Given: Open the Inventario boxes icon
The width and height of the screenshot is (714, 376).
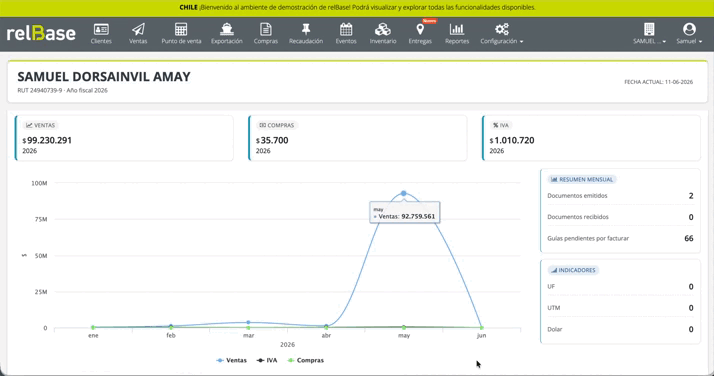Looking at the screenshot, I should [382, 30].
